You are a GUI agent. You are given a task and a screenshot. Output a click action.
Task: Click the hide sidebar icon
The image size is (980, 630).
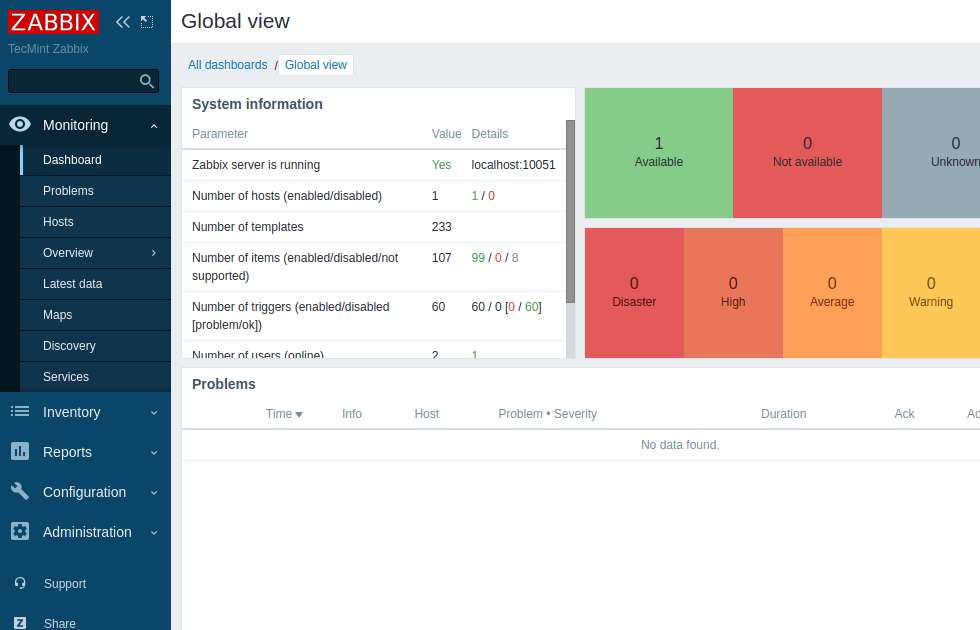coord(147,22)
